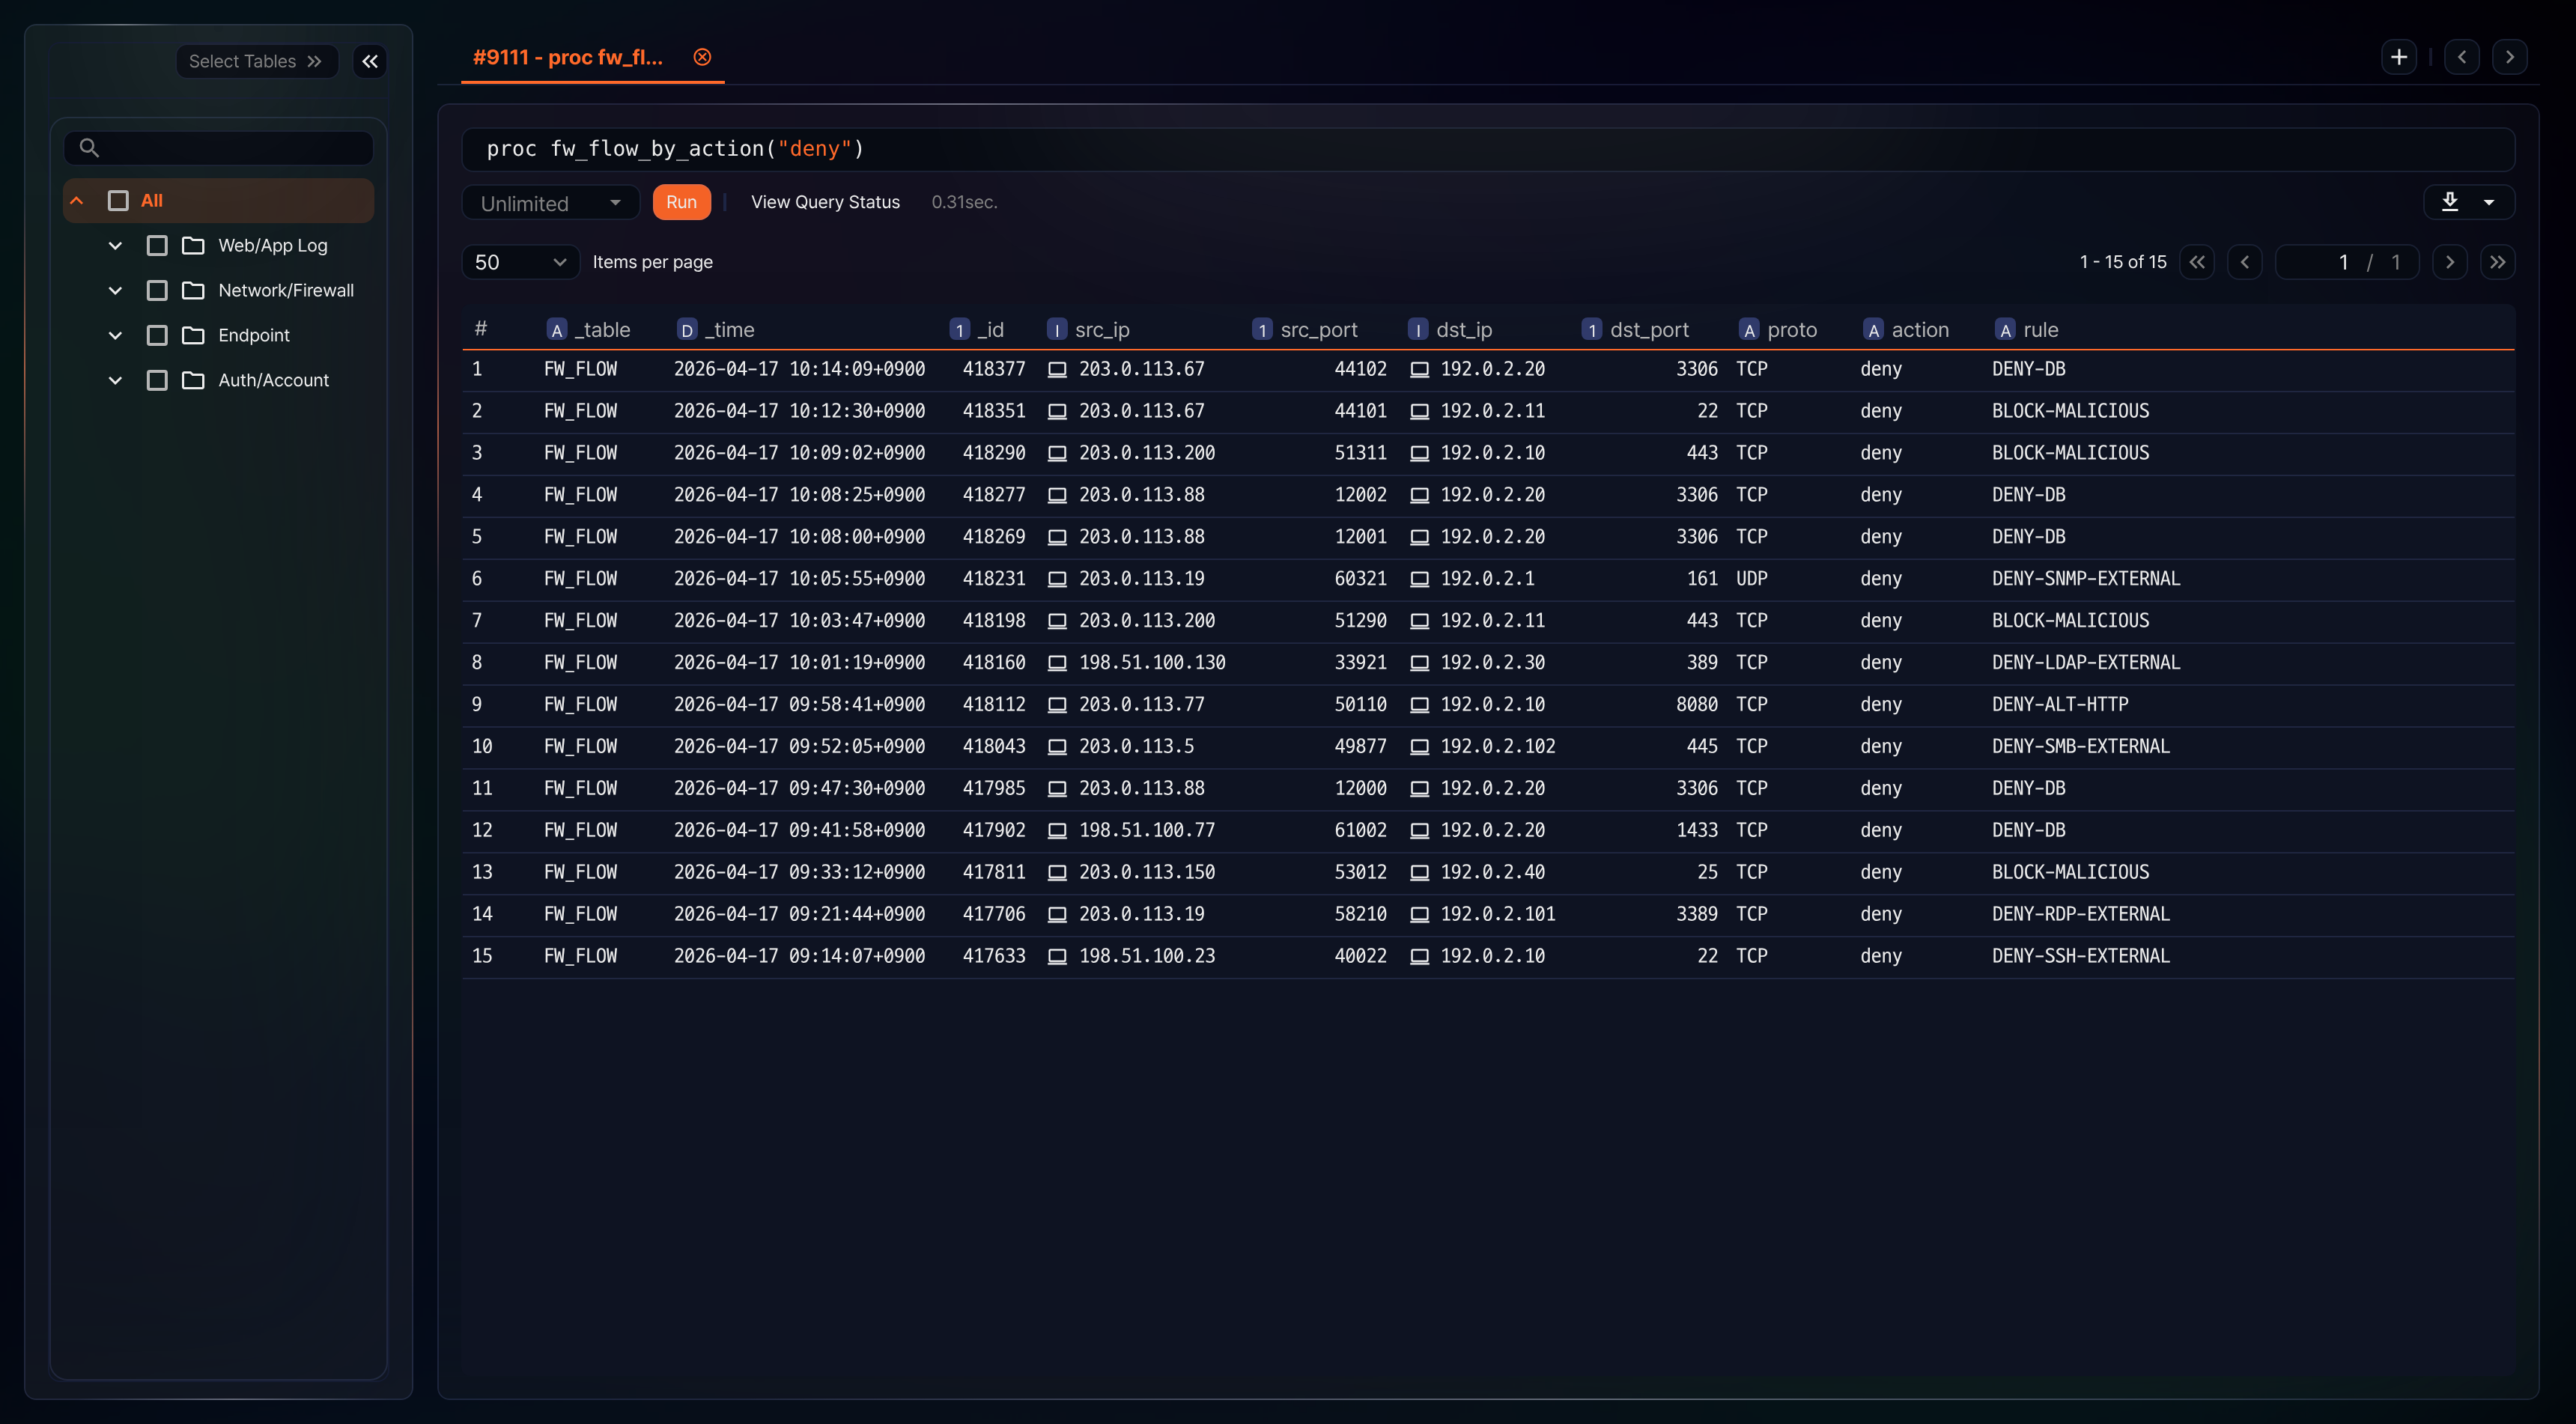Viewport: 2576px width, 1424px height.
Task: Open the download options dropdown arrow
Action: pos(2489,202)
